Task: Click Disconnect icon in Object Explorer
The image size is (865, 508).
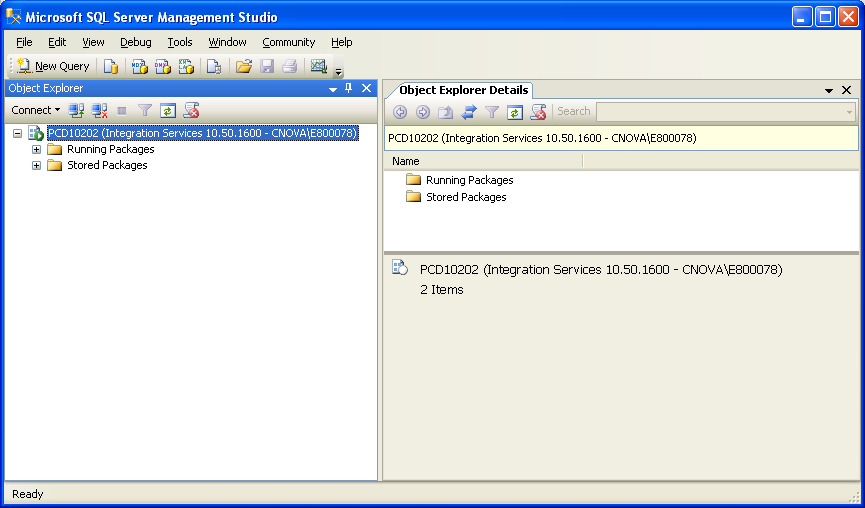Action: tap(99, 110)
